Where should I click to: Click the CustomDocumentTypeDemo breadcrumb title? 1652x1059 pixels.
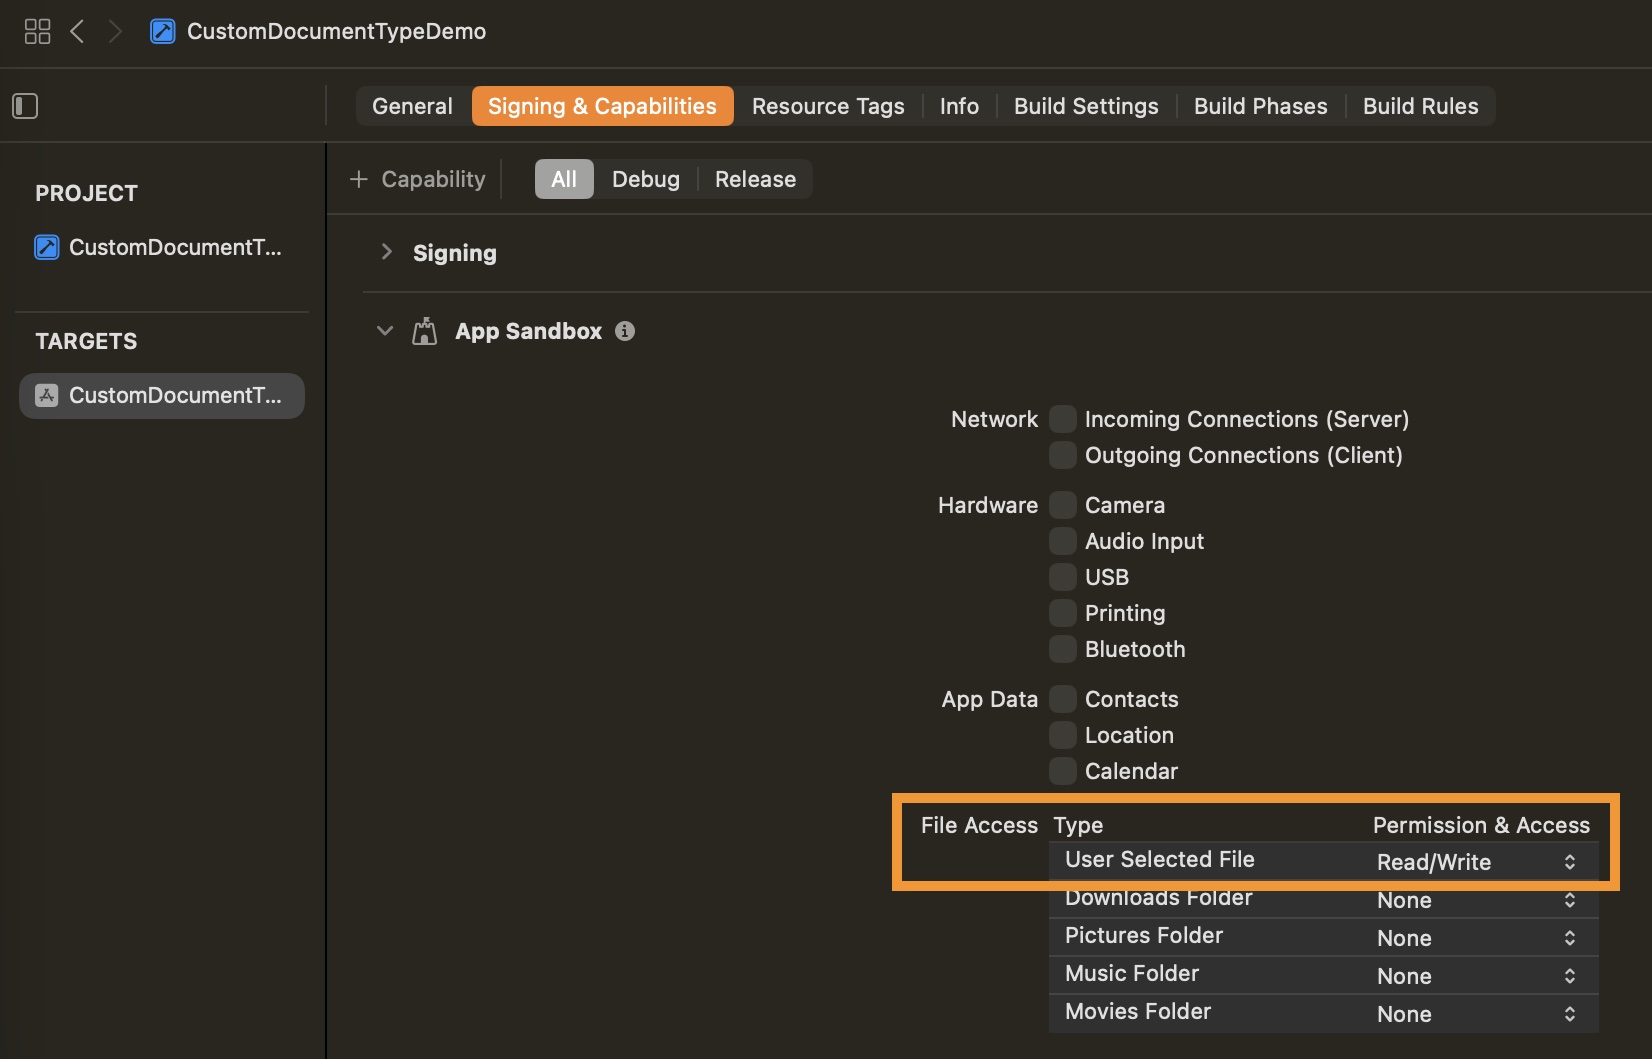(336, 31)
